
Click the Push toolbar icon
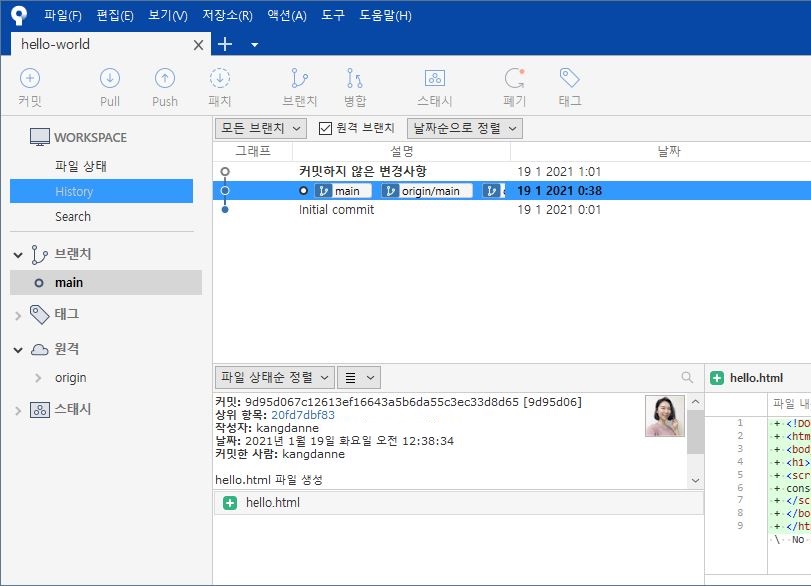(164, 78)
